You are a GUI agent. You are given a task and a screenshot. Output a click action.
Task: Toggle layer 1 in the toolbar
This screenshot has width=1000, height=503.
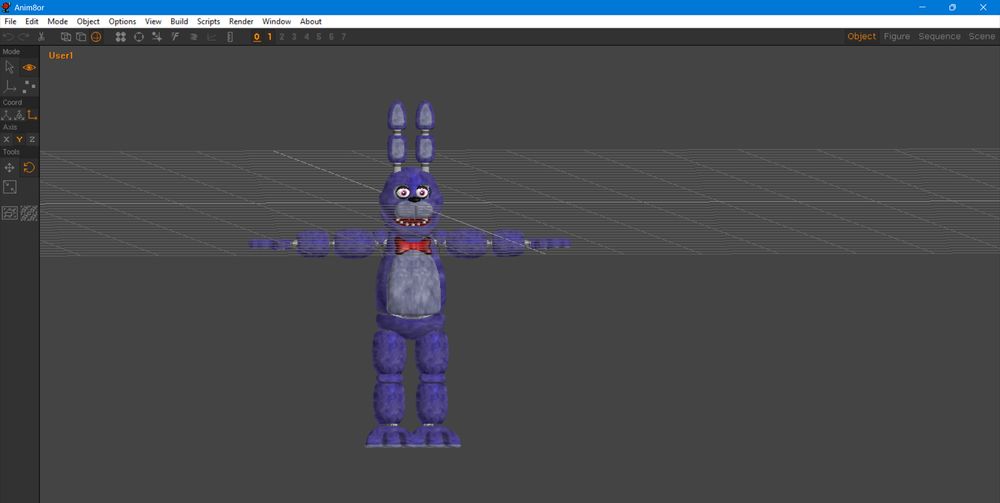coord(270,37)
